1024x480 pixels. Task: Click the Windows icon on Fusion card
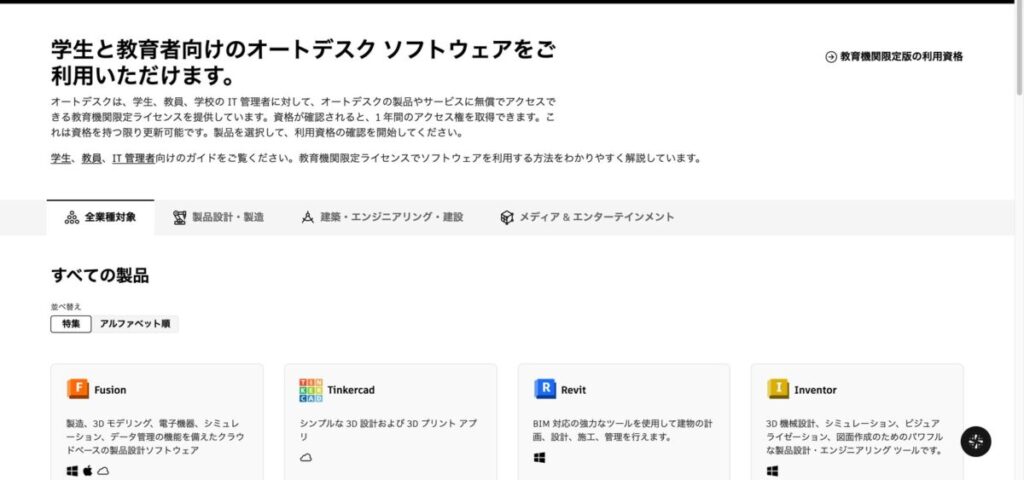point(72,471)
